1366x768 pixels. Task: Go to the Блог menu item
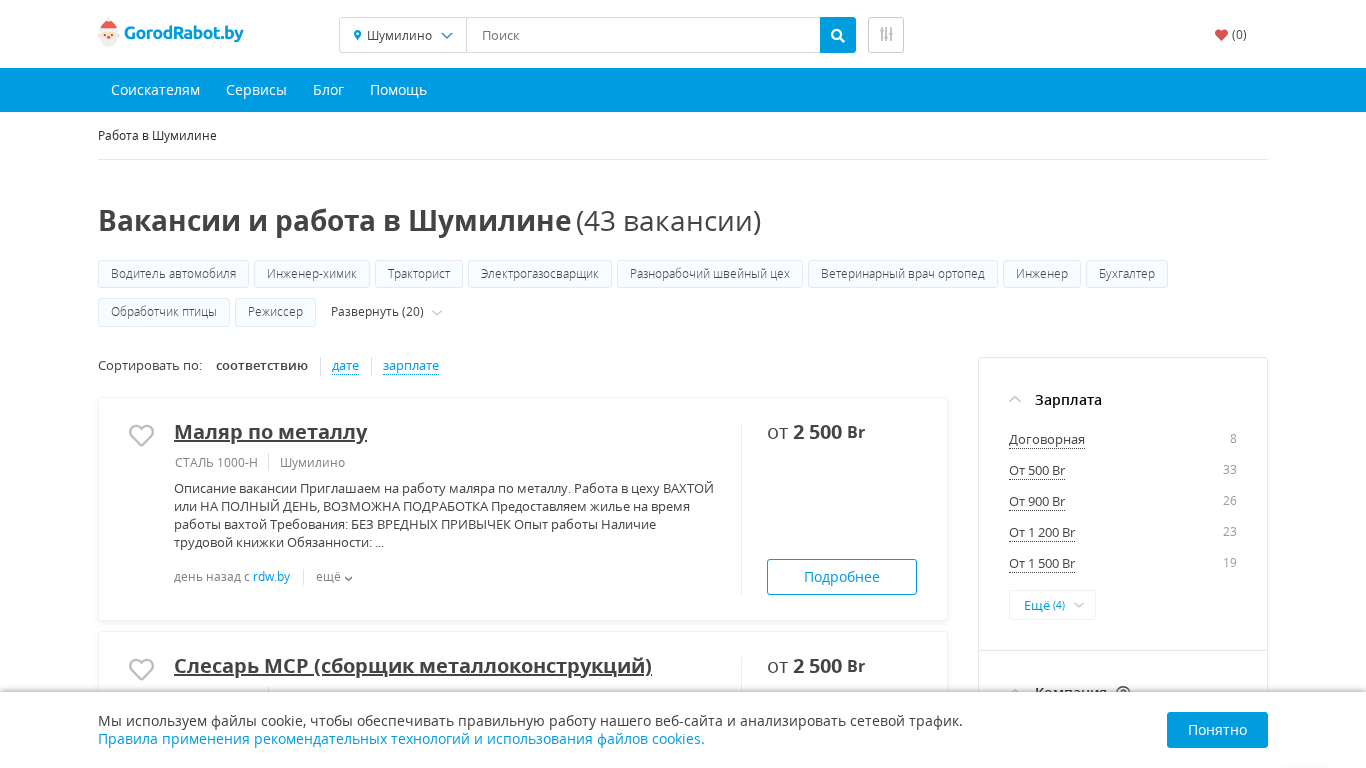pyautogui.click(x=328, y=90)
